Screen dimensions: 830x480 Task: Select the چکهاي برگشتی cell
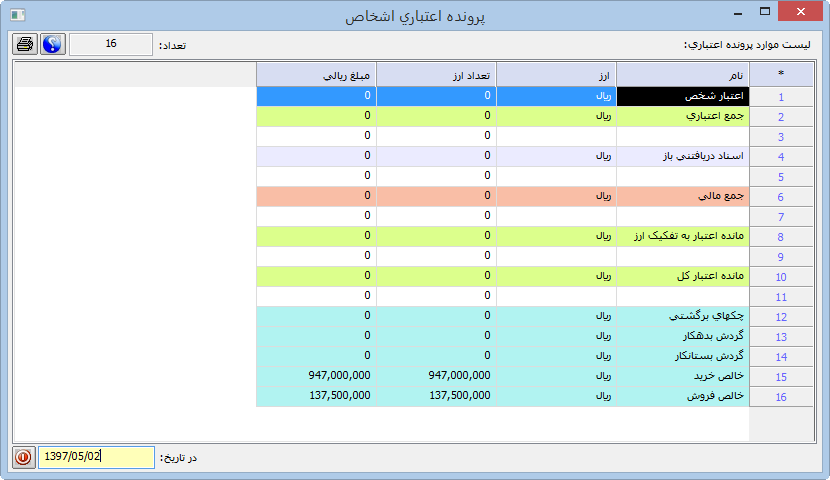click(x=683, y=316)
